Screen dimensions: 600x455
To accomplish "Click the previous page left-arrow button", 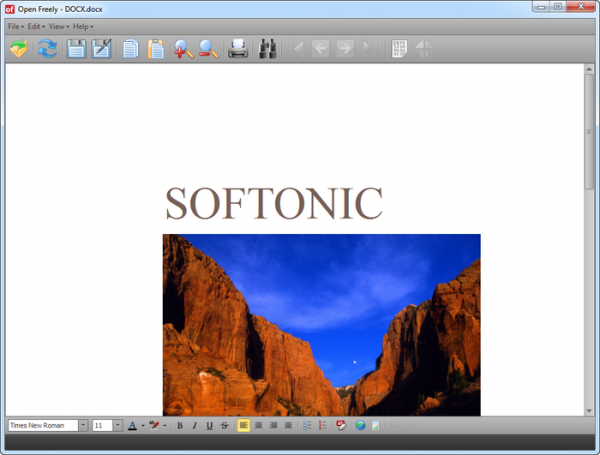I will [321, 49].
